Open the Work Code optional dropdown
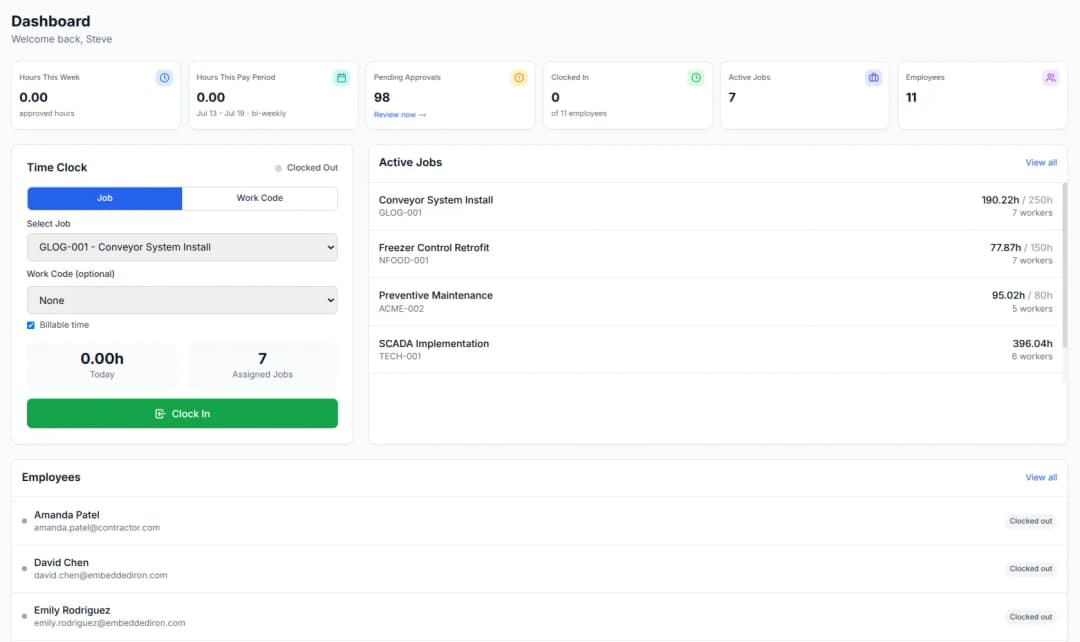 (182, 300)
